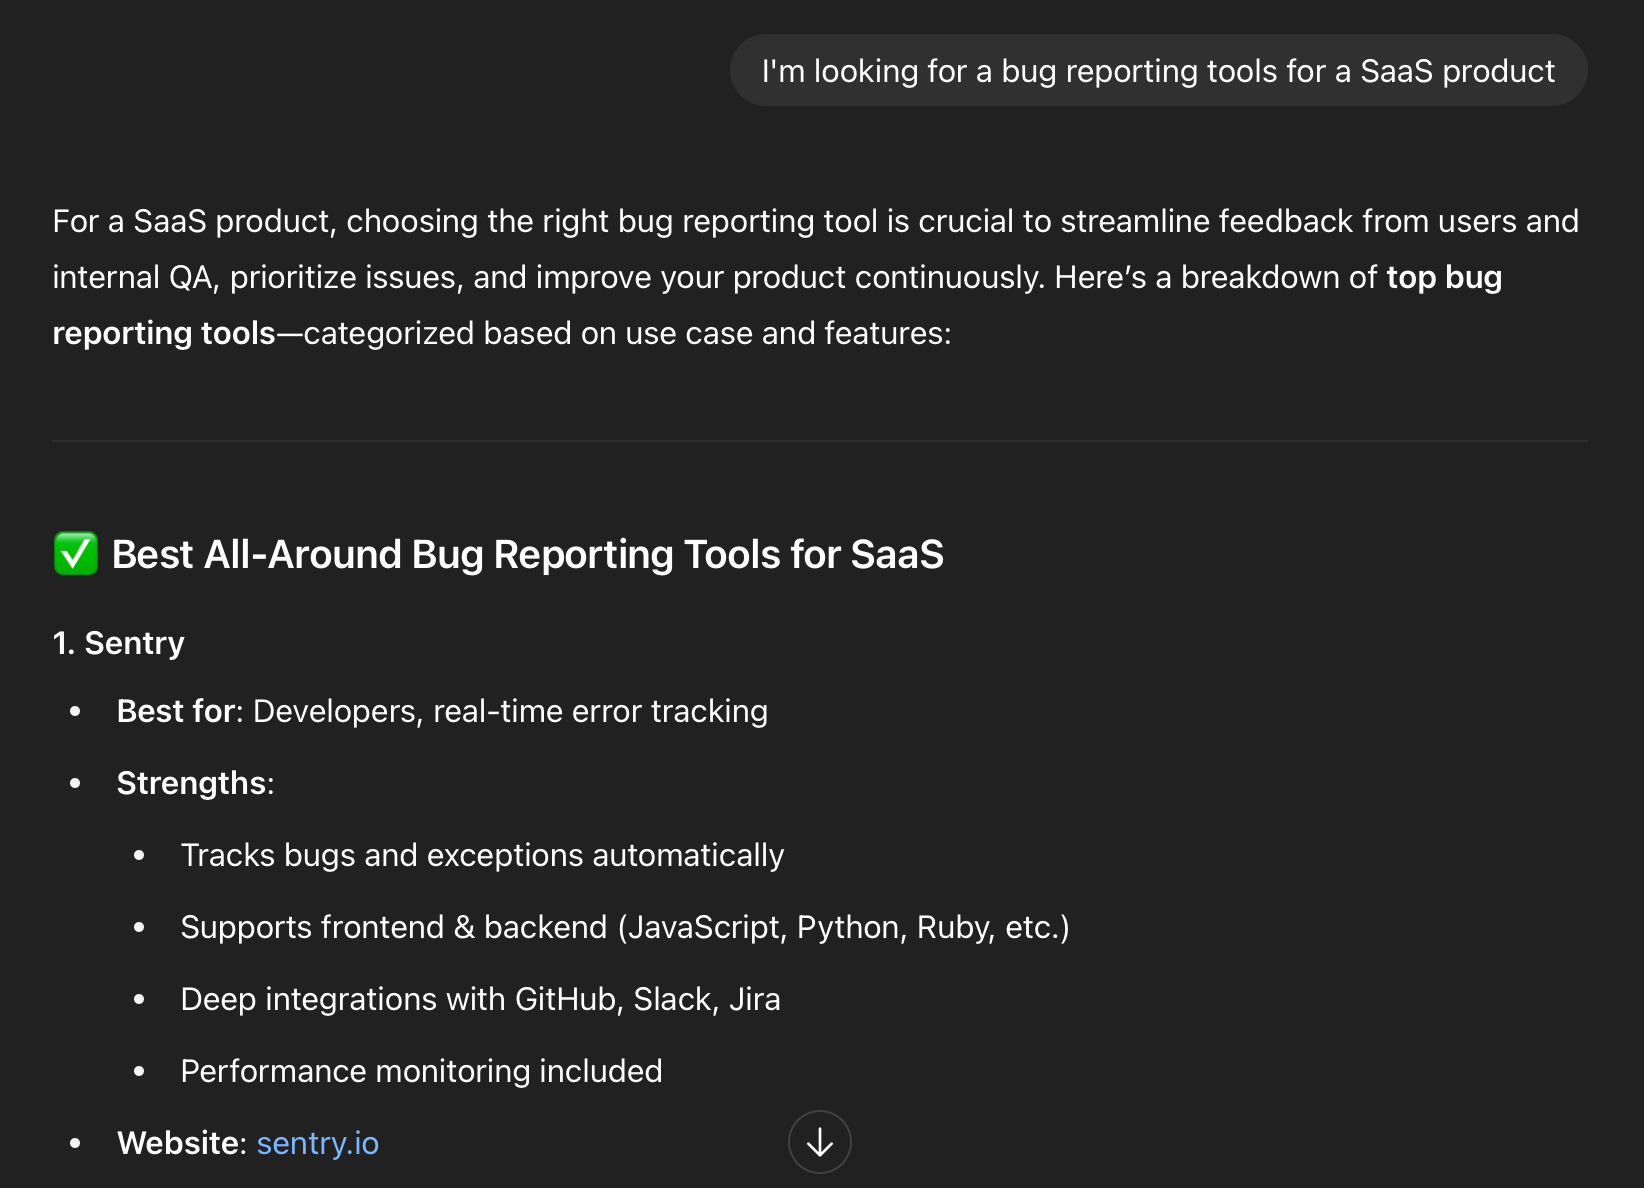The width and height of the screenshot is (1644, 1188).
Task: Click the bold 'top bug' text in the intro
Action: click(1444, 277)
